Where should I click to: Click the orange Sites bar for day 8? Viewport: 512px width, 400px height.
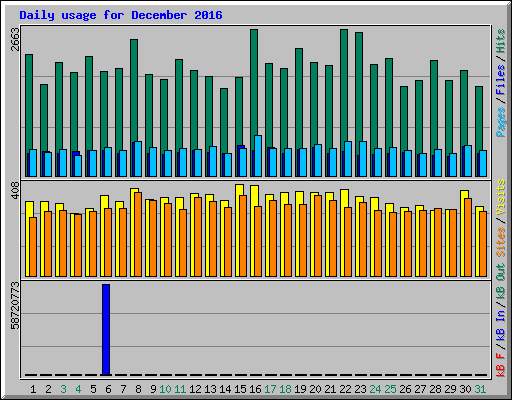[138, 234]
